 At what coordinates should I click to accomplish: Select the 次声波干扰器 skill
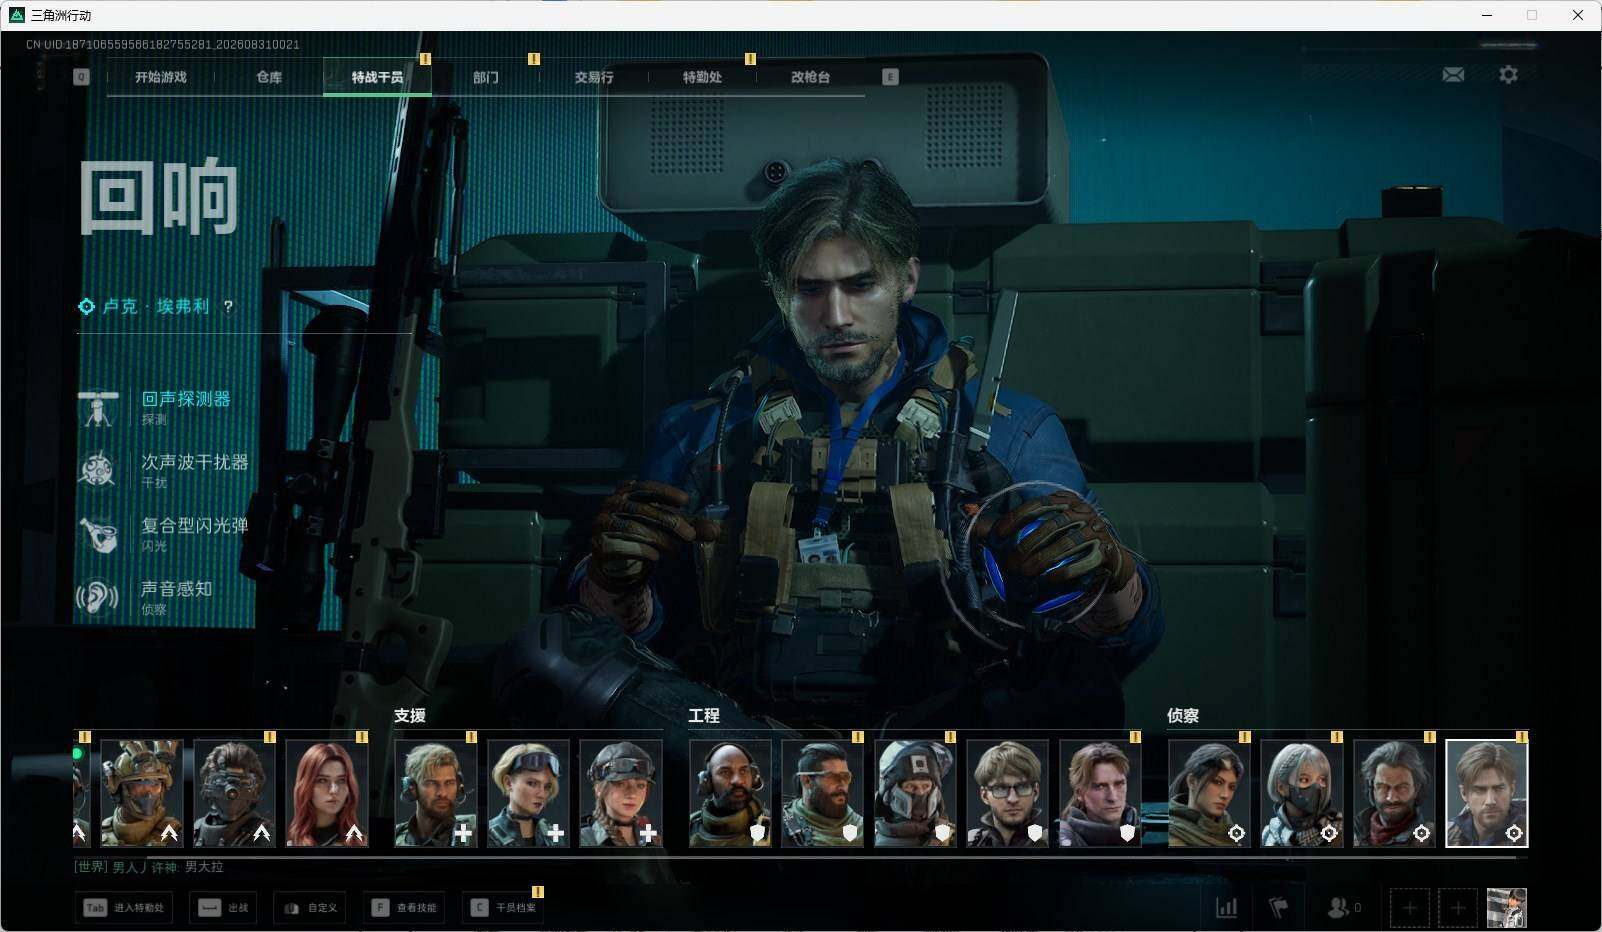tap(165, 470)
